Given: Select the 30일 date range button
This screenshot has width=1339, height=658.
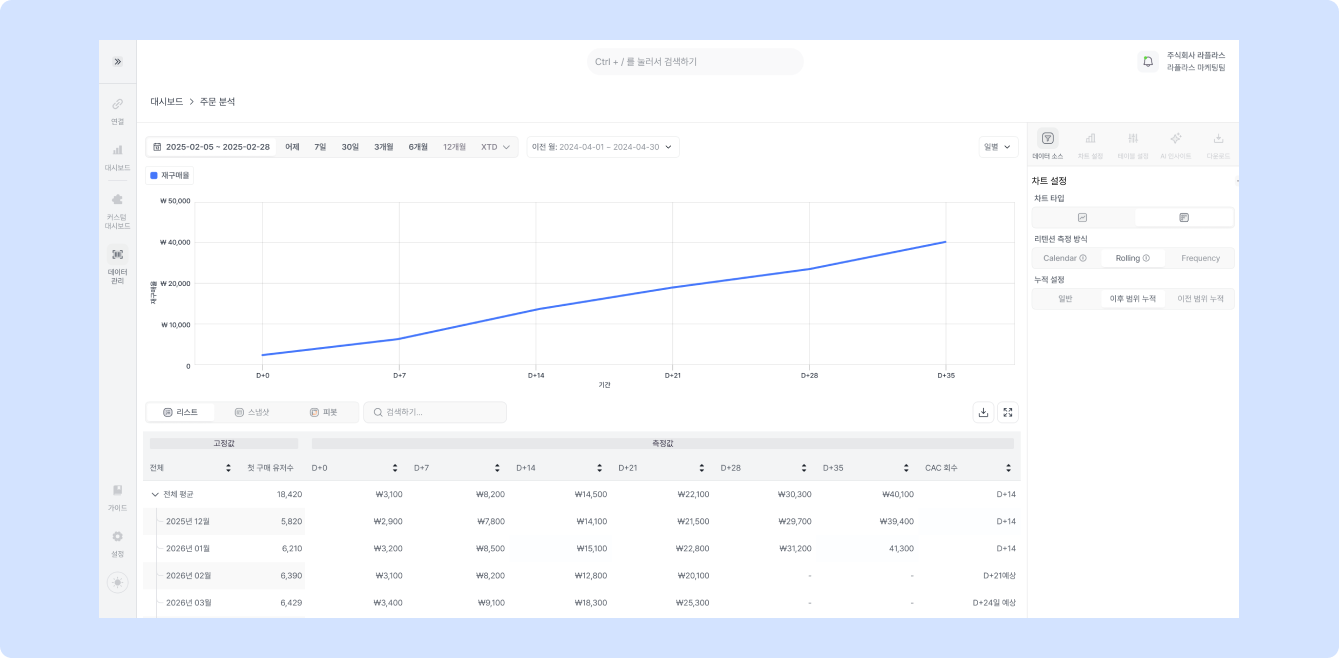Looking at the screenshot, I should click(350, 147).
